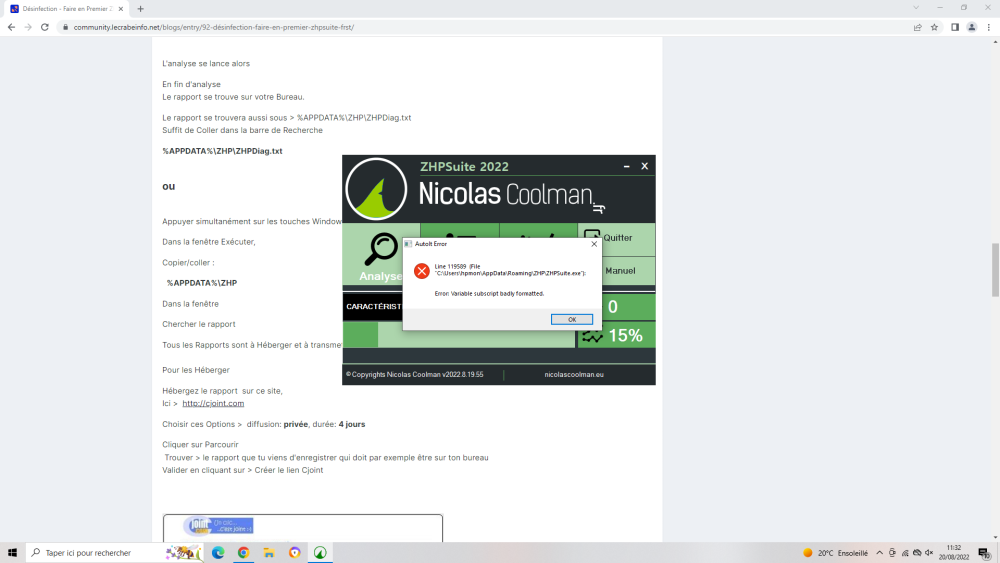Click the nicolascoolman.eu link in ZHPSuite footer
The width and height of the screenshot is (1000, 563).
pos(574,374)
